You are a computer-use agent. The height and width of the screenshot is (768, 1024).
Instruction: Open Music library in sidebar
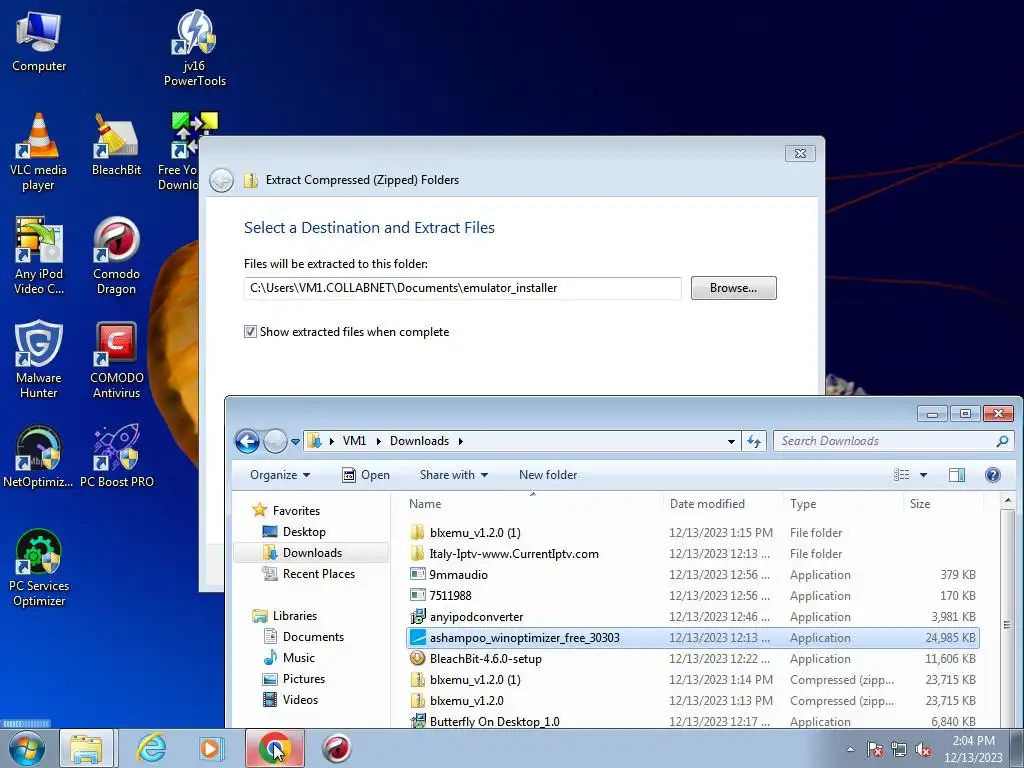289,658
